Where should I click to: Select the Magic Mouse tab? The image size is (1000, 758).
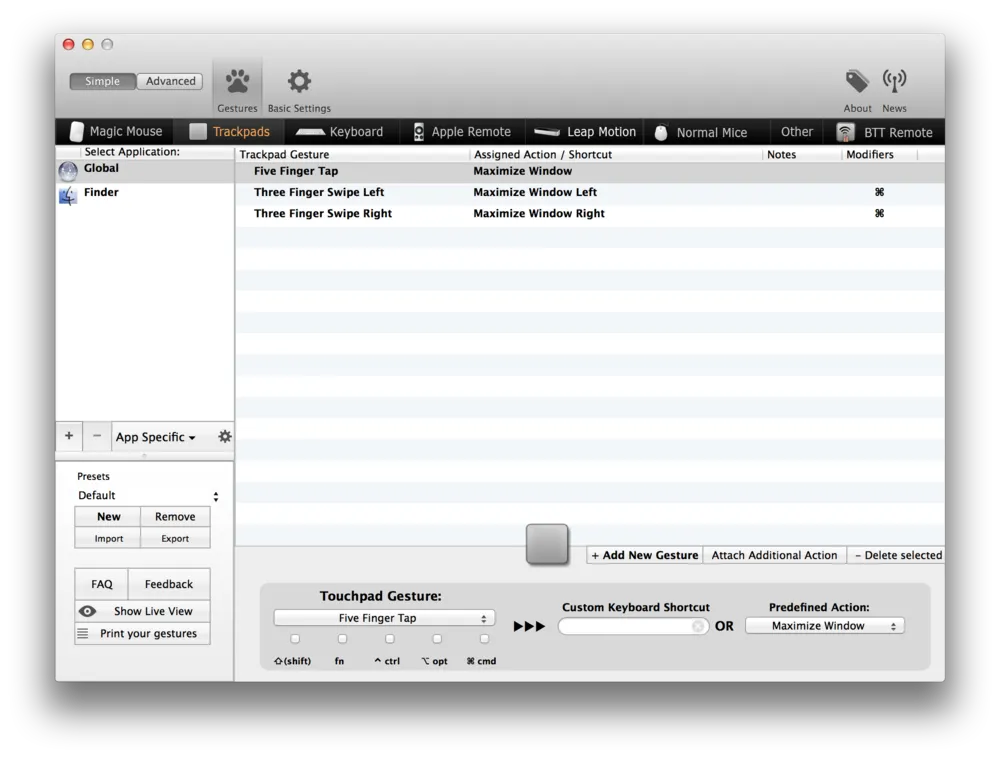(x=115, y=132)
